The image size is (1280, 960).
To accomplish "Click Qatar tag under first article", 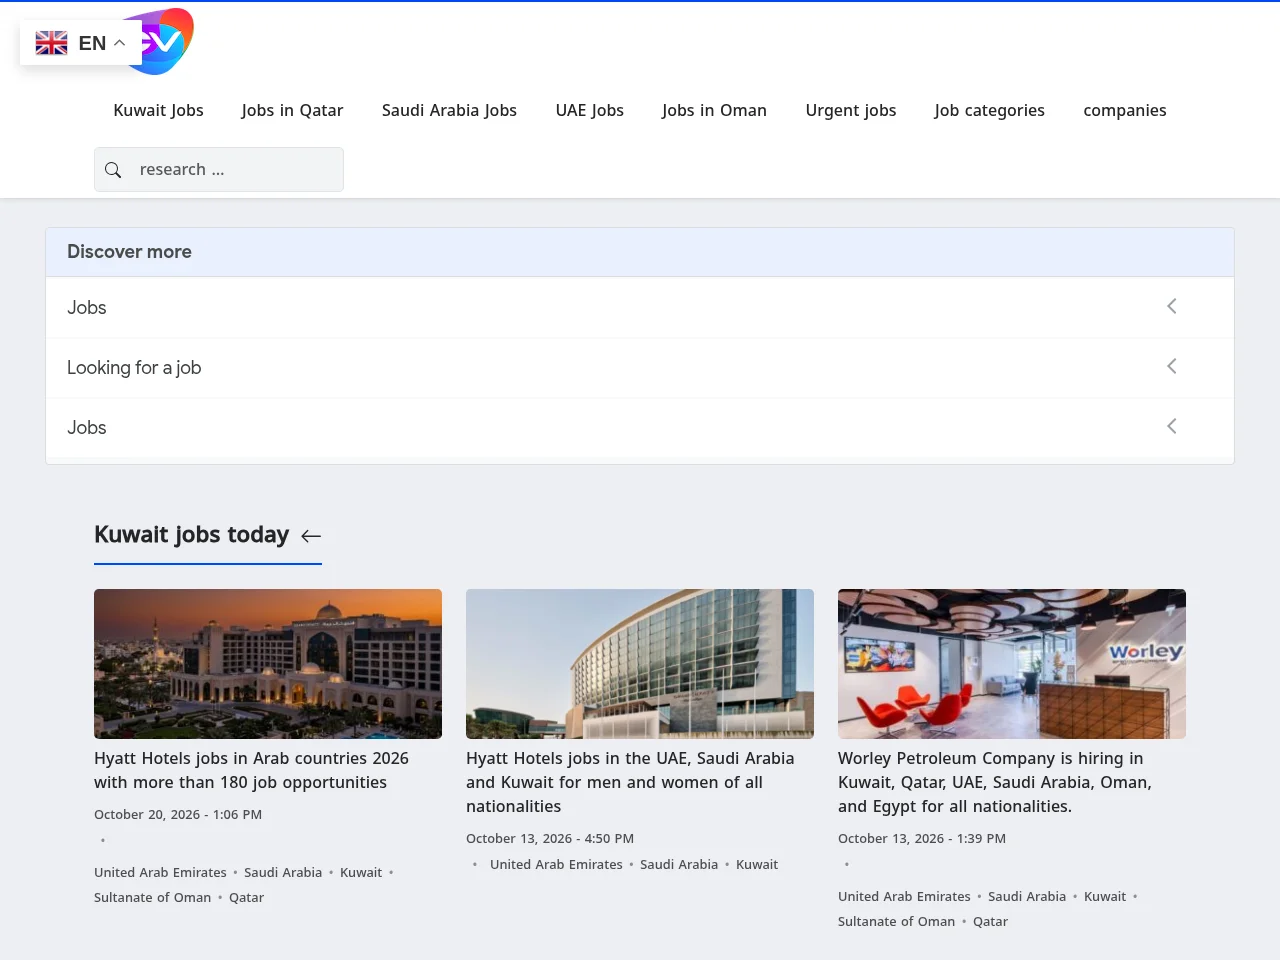I will (x=246, y=898).
